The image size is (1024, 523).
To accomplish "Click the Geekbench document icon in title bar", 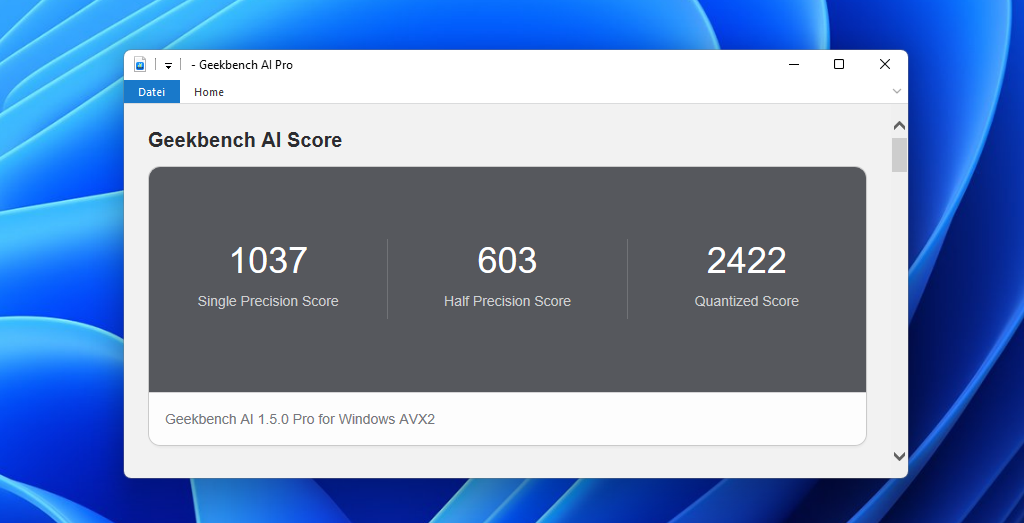I will [140, 64].
